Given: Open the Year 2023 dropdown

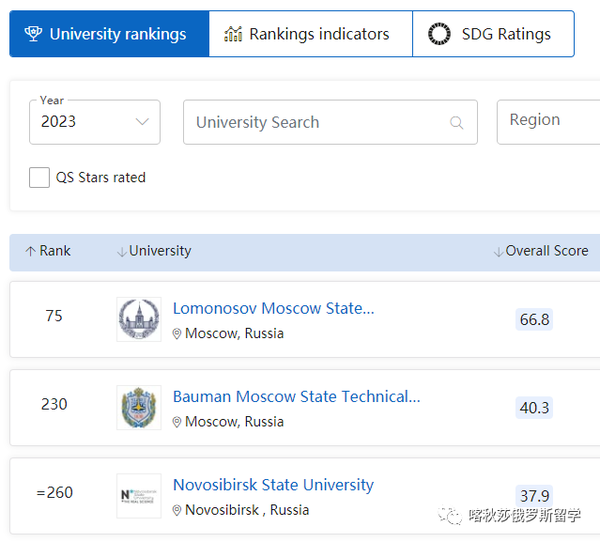Looking at the screenshot, I should pyautogui.click(x=95, y=122).
